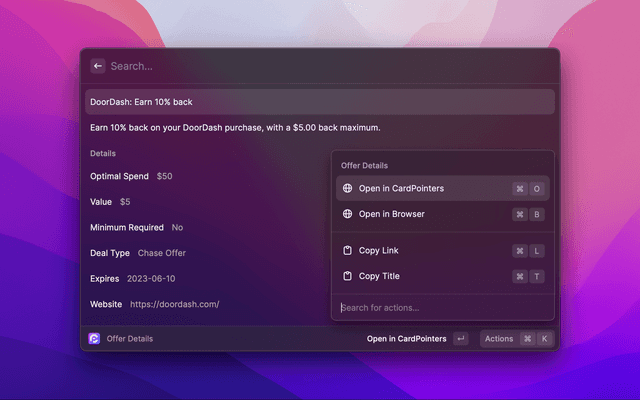Screen dimensions: 640x400
Task: Choose the Copy Link action
Action: pyautogui.click(x=379, y=250)
